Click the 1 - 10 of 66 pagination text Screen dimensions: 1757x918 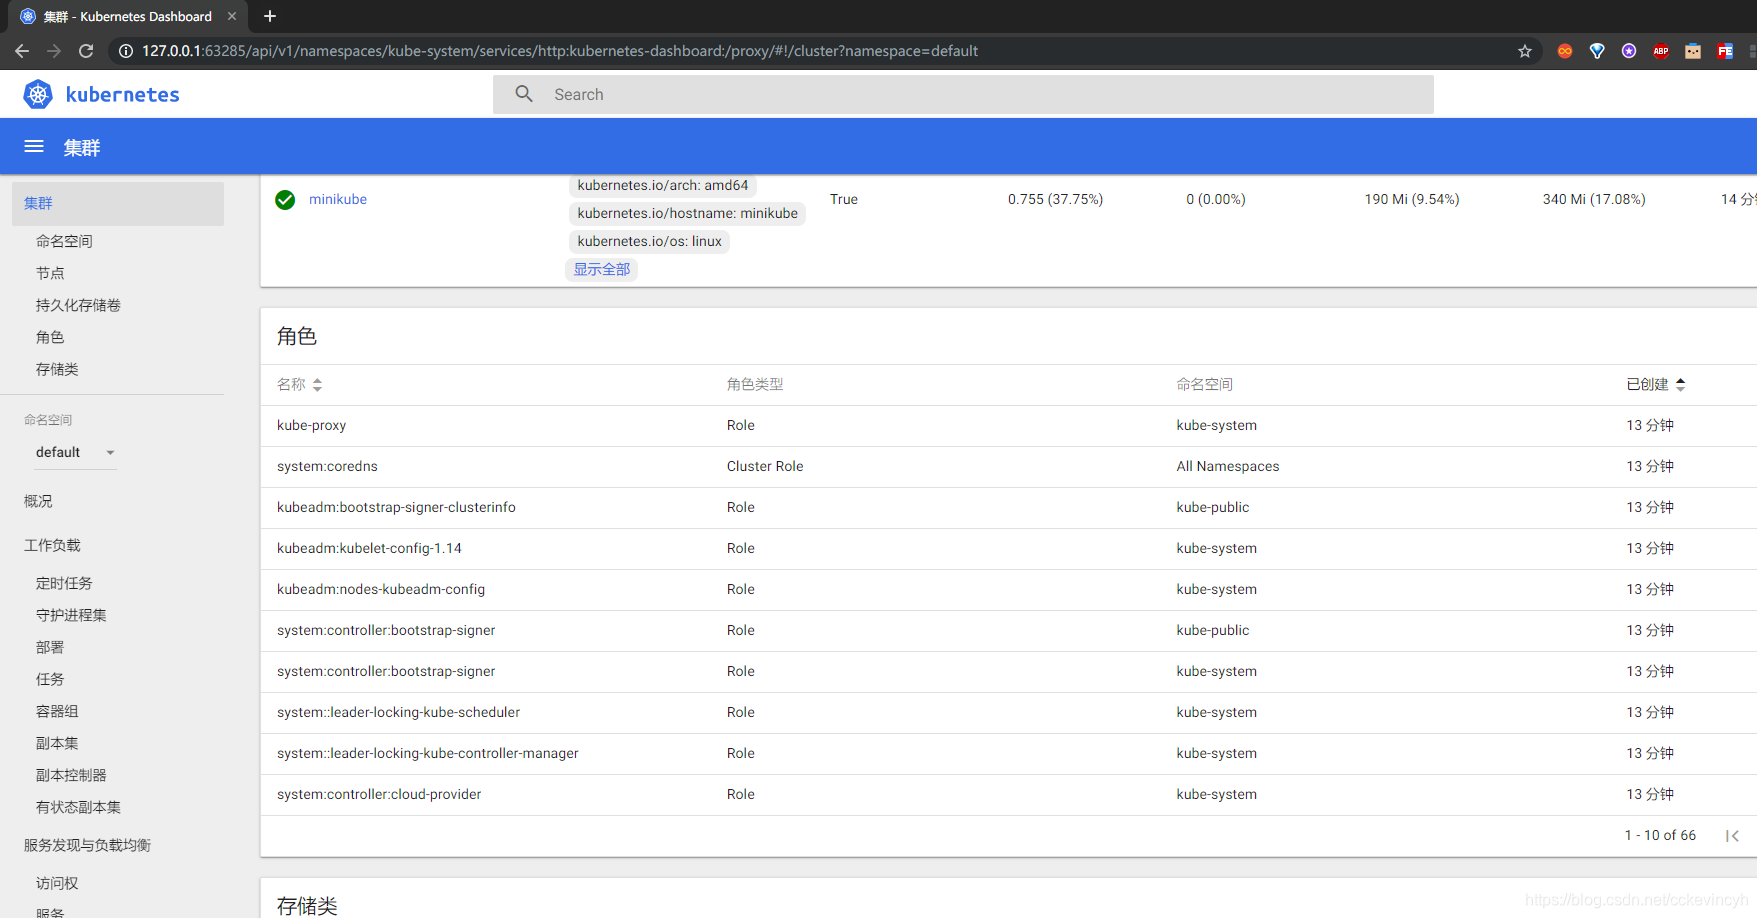1660,835
